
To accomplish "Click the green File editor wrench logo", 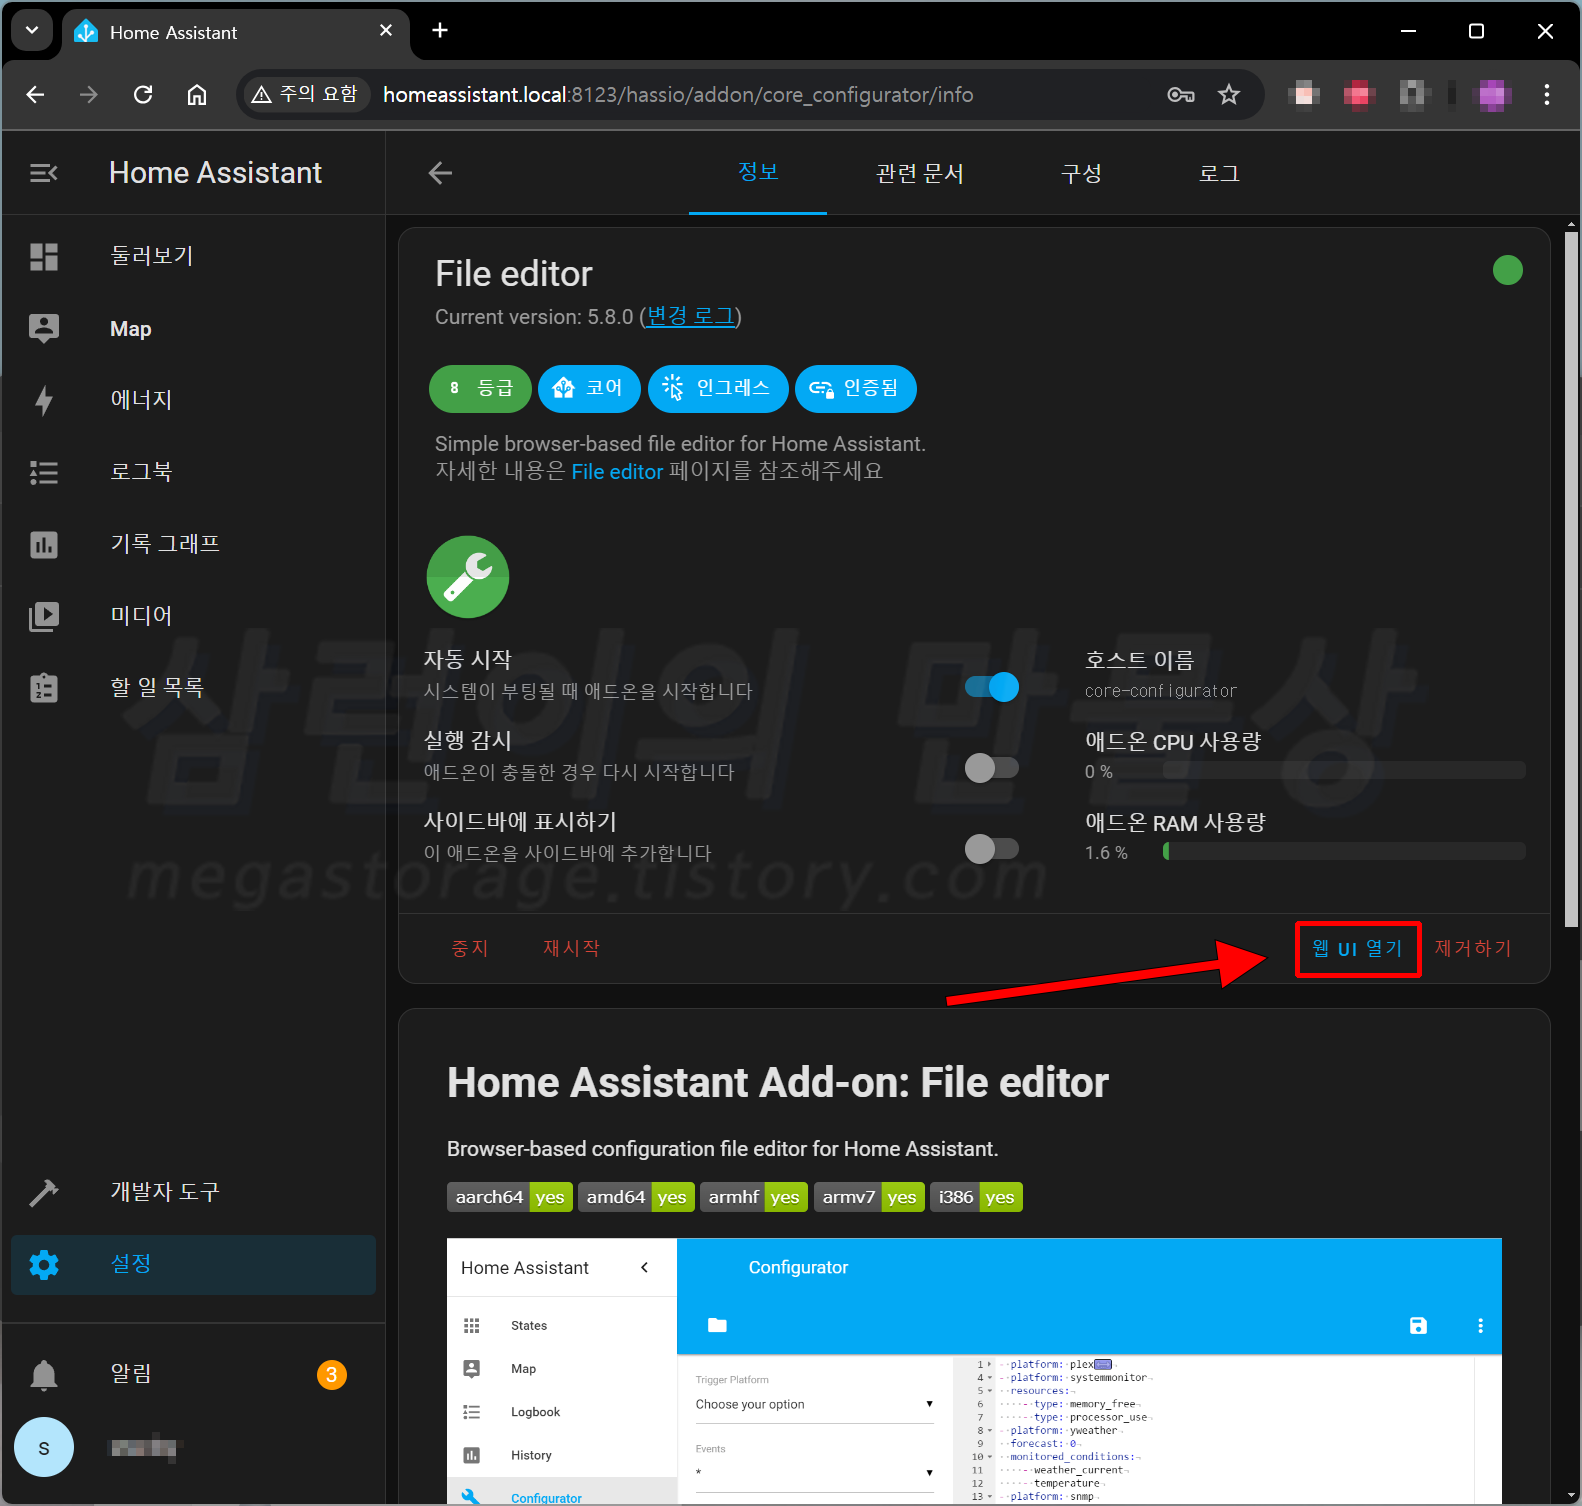I will tap(468, 577).
